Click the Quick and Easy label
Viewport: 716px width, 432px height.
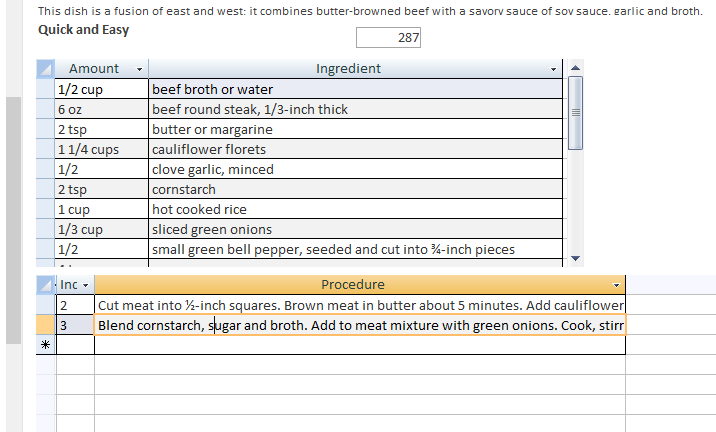click(83, 29)
